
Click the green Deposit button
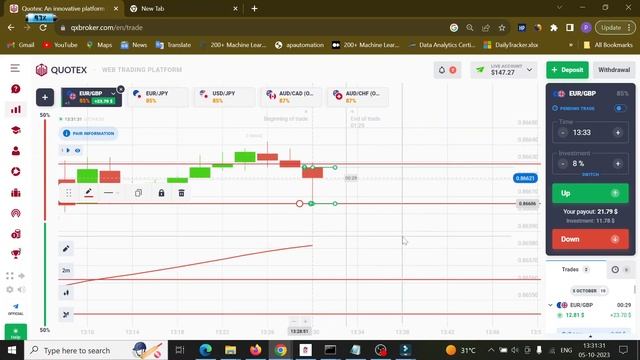[567, 70]
